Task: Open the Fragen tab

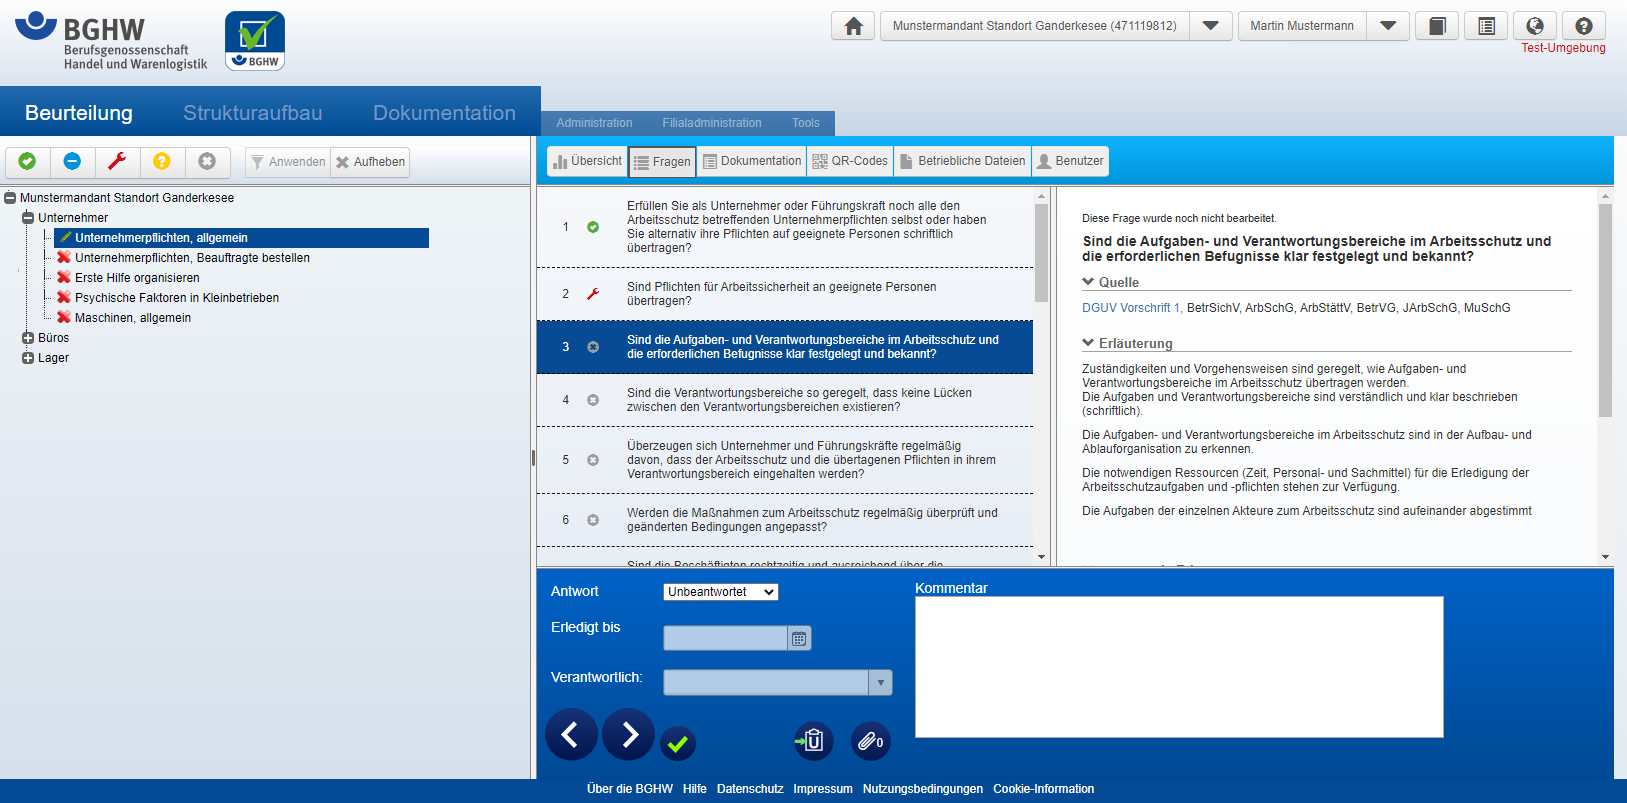Action: pos(662,161)
